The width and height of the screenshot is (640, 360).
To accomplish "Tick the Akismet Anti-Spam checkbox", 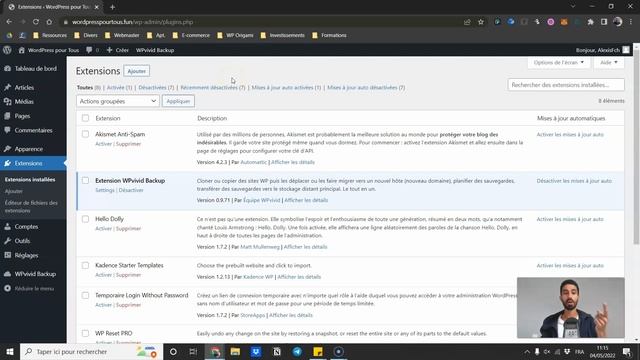I will pos(85,134).
